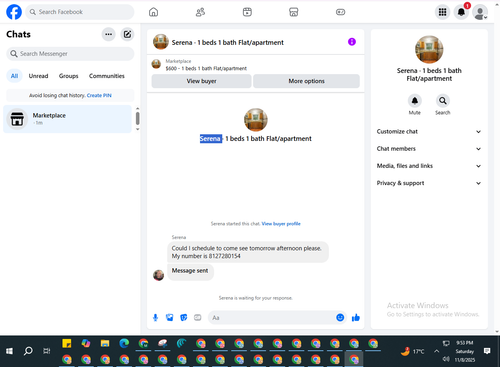Open the listing thumbnail in chat center

coord(256,119)
